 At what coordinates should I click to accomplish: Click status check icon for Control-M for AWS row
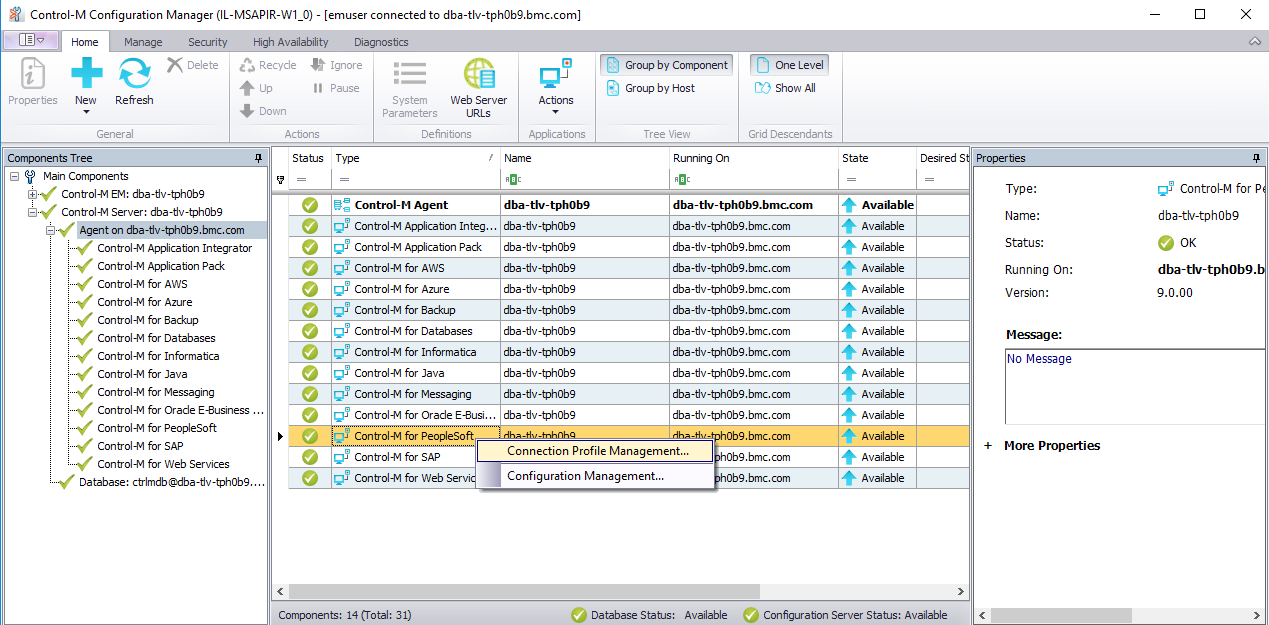coord(310,268)
